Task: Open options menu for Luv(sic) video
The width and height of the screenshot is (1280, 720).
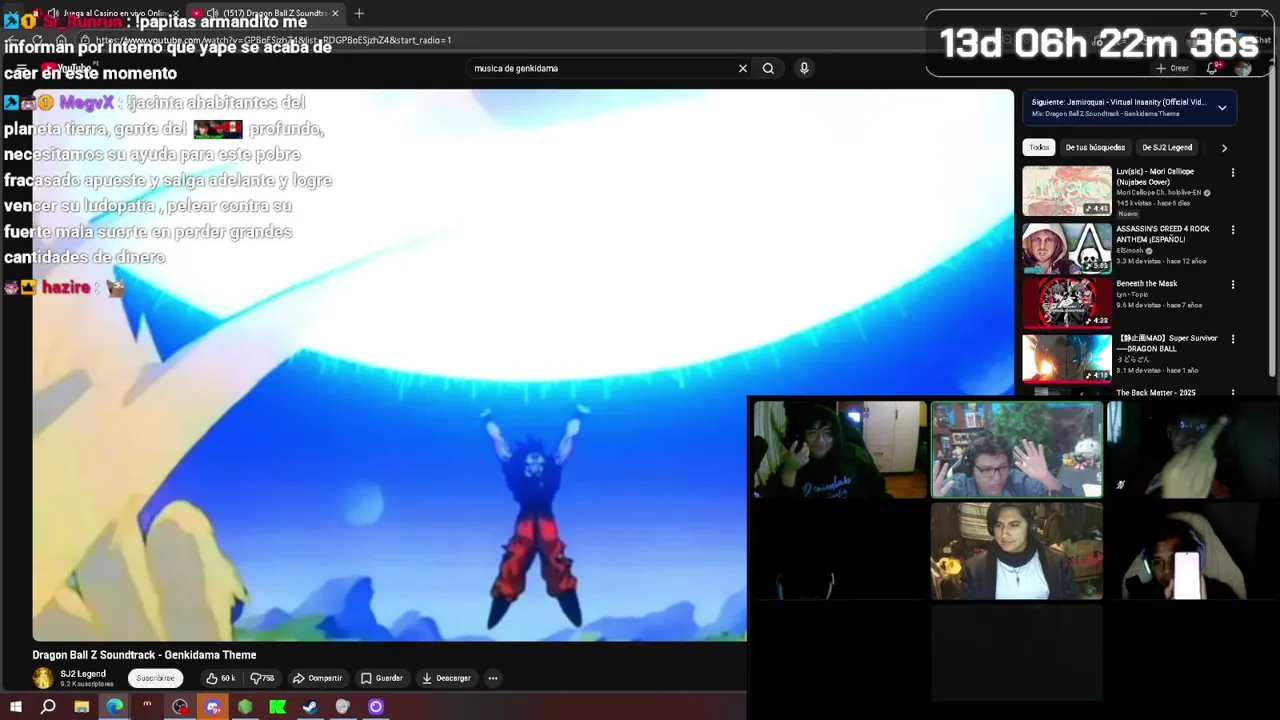Action: pos(1232,173)
